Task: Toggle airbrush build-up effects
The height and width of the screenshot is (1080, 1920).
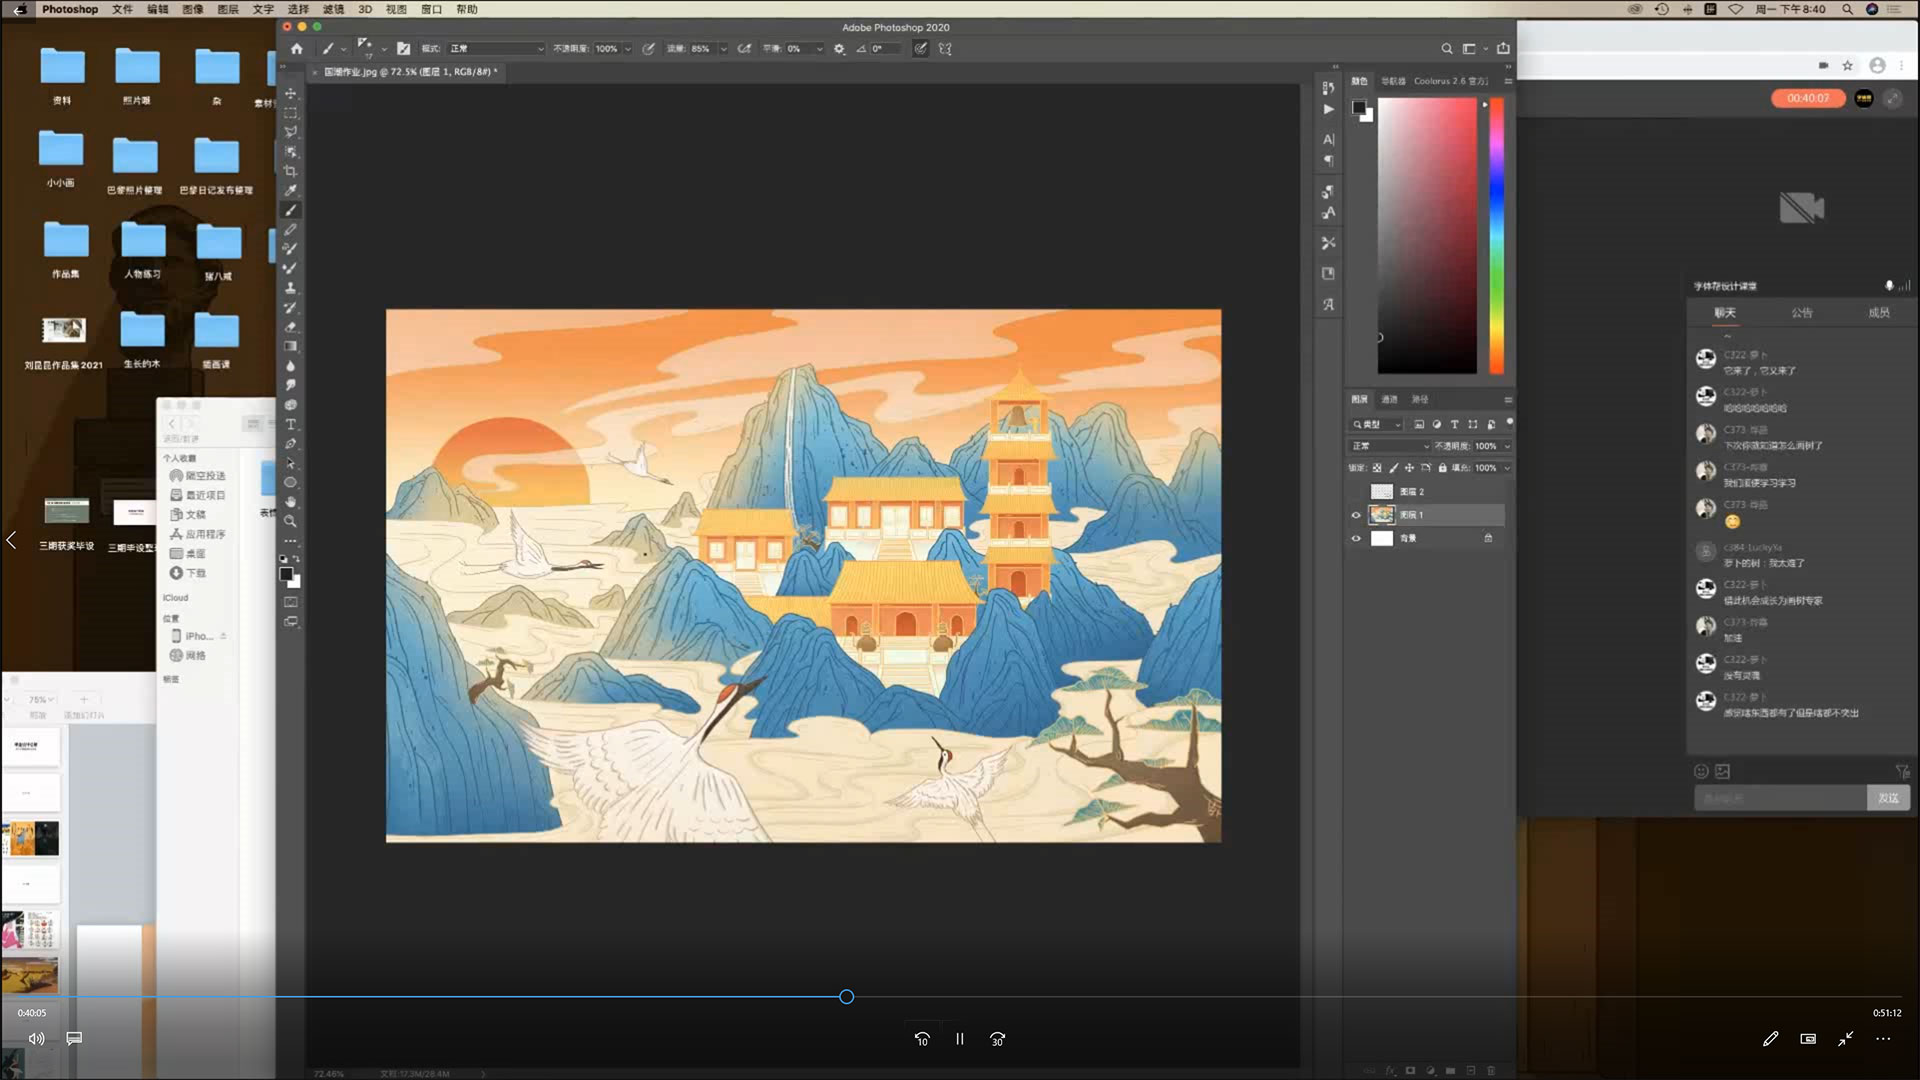Action: coord(744,48)
